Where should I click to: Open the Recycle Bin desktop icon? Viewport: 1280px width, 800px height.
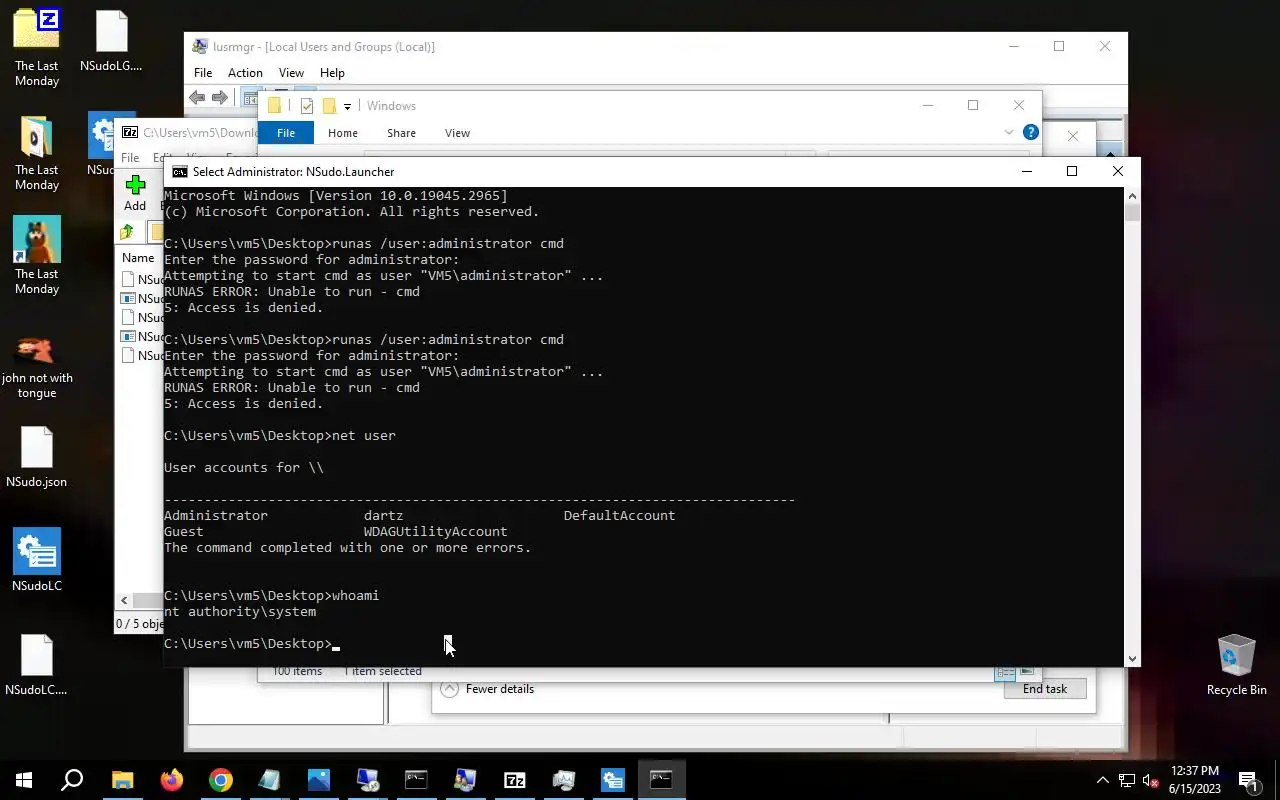[1236, 664]
